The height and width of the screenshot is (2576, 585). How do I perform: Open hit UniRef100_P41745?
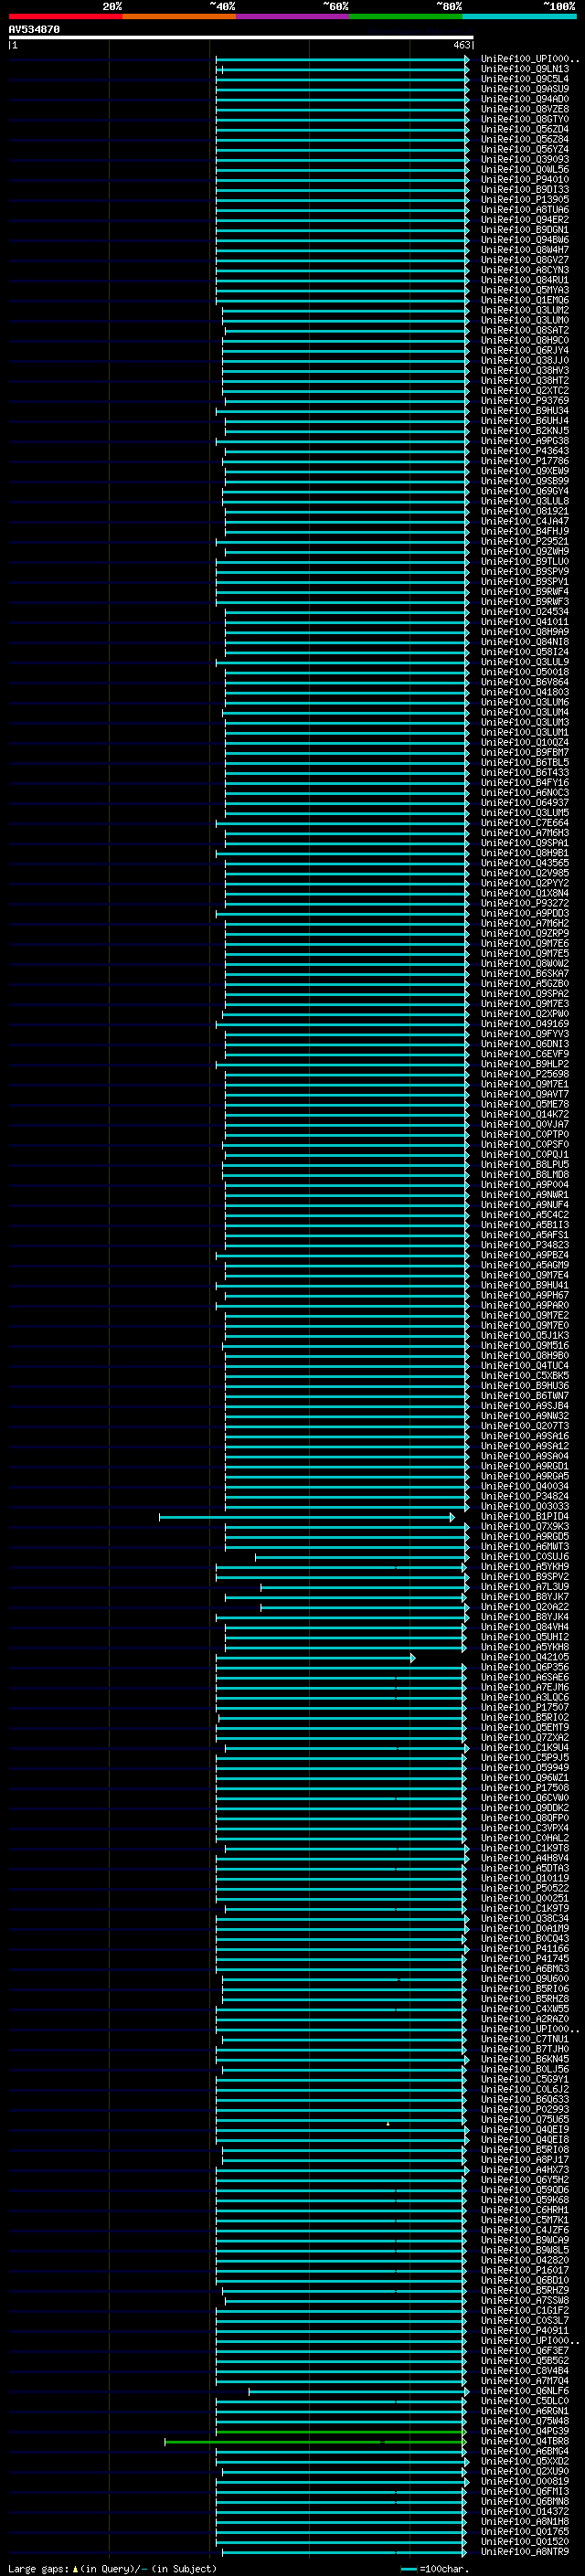click(525, 1959)
